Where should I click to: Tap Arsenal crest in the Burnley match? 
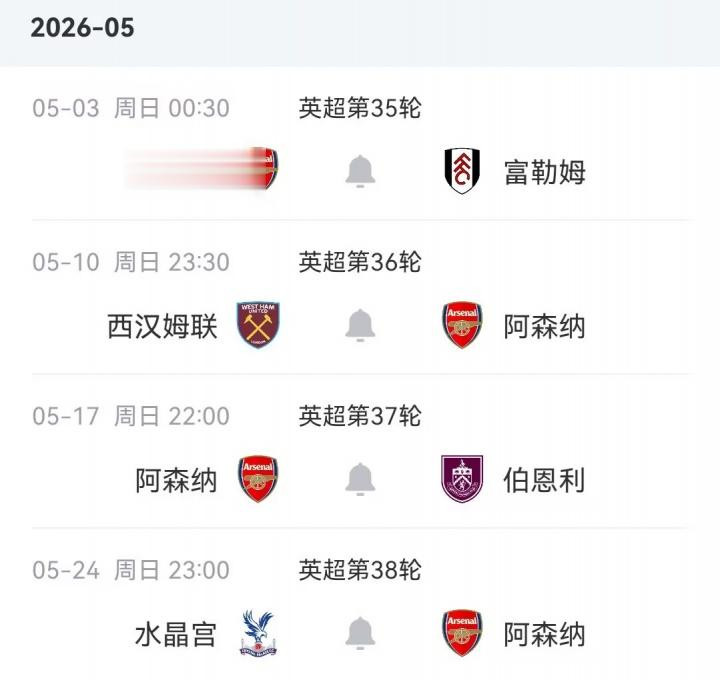(x=258, y=480)
